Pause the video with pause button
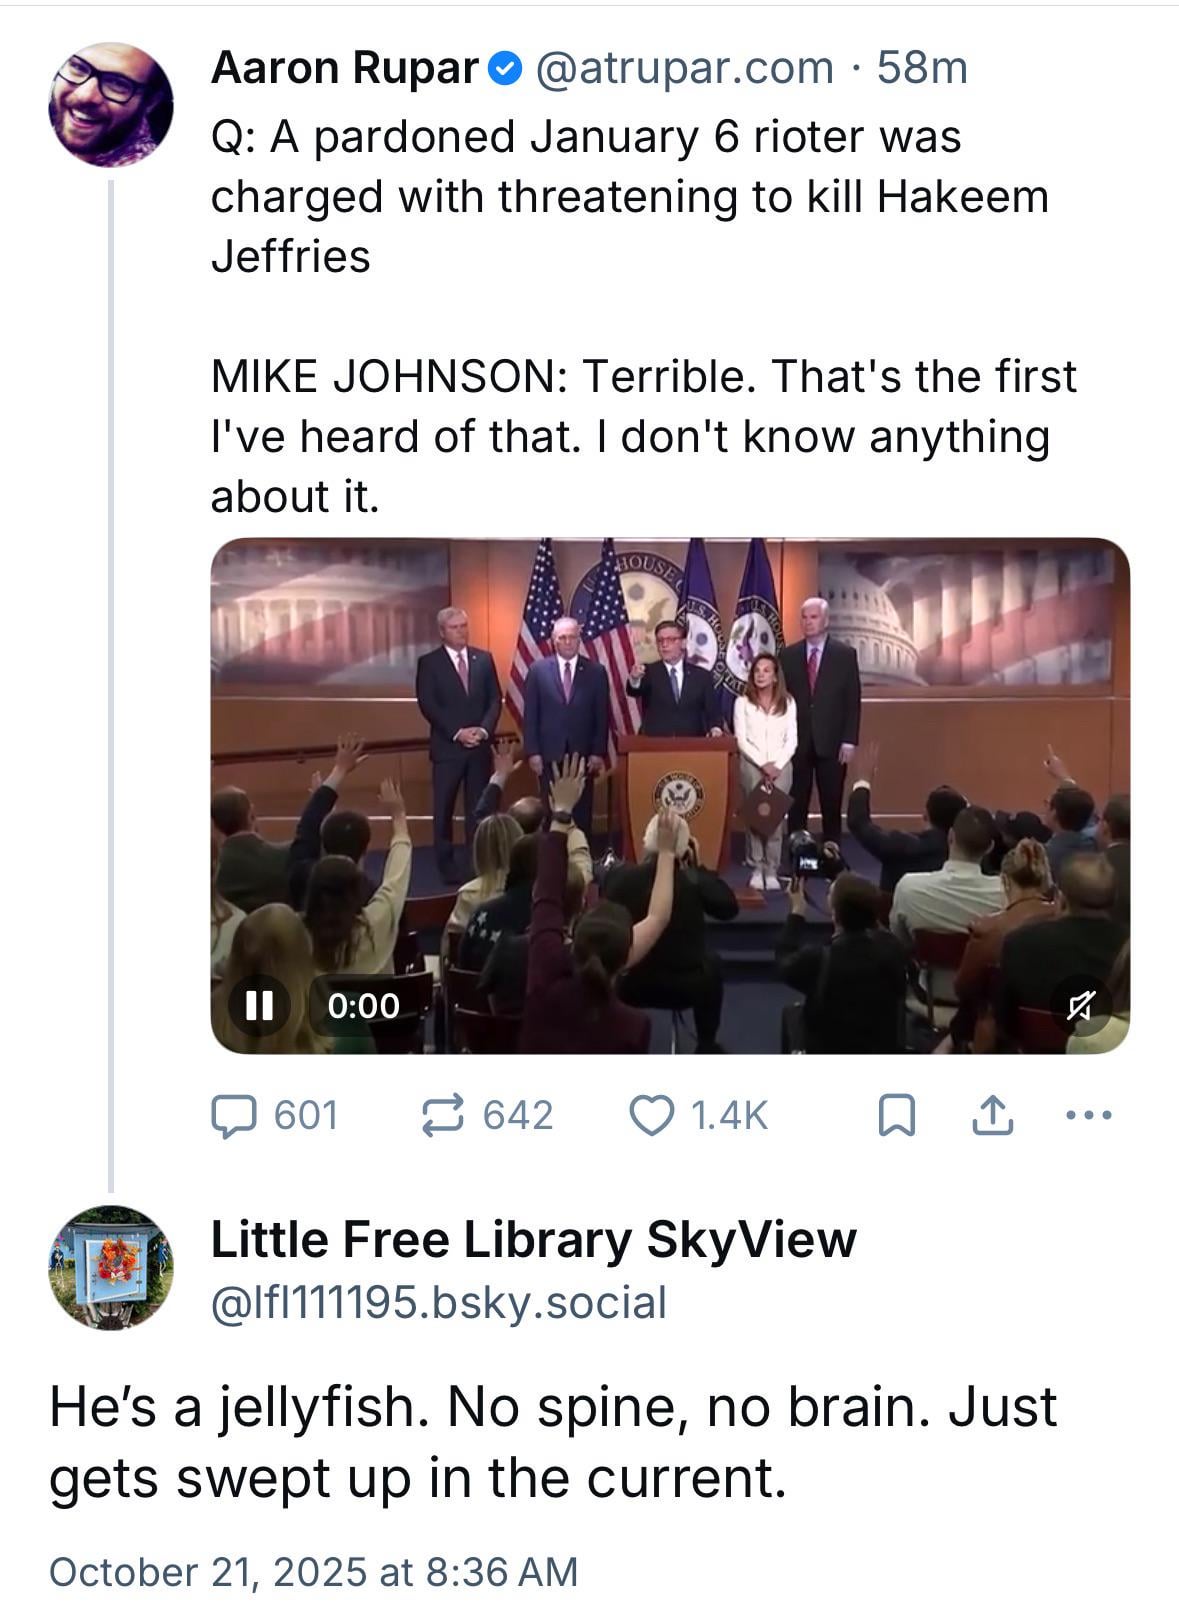The width and height of the screenshot is (1179, 1609). [x=259, y=1005]
